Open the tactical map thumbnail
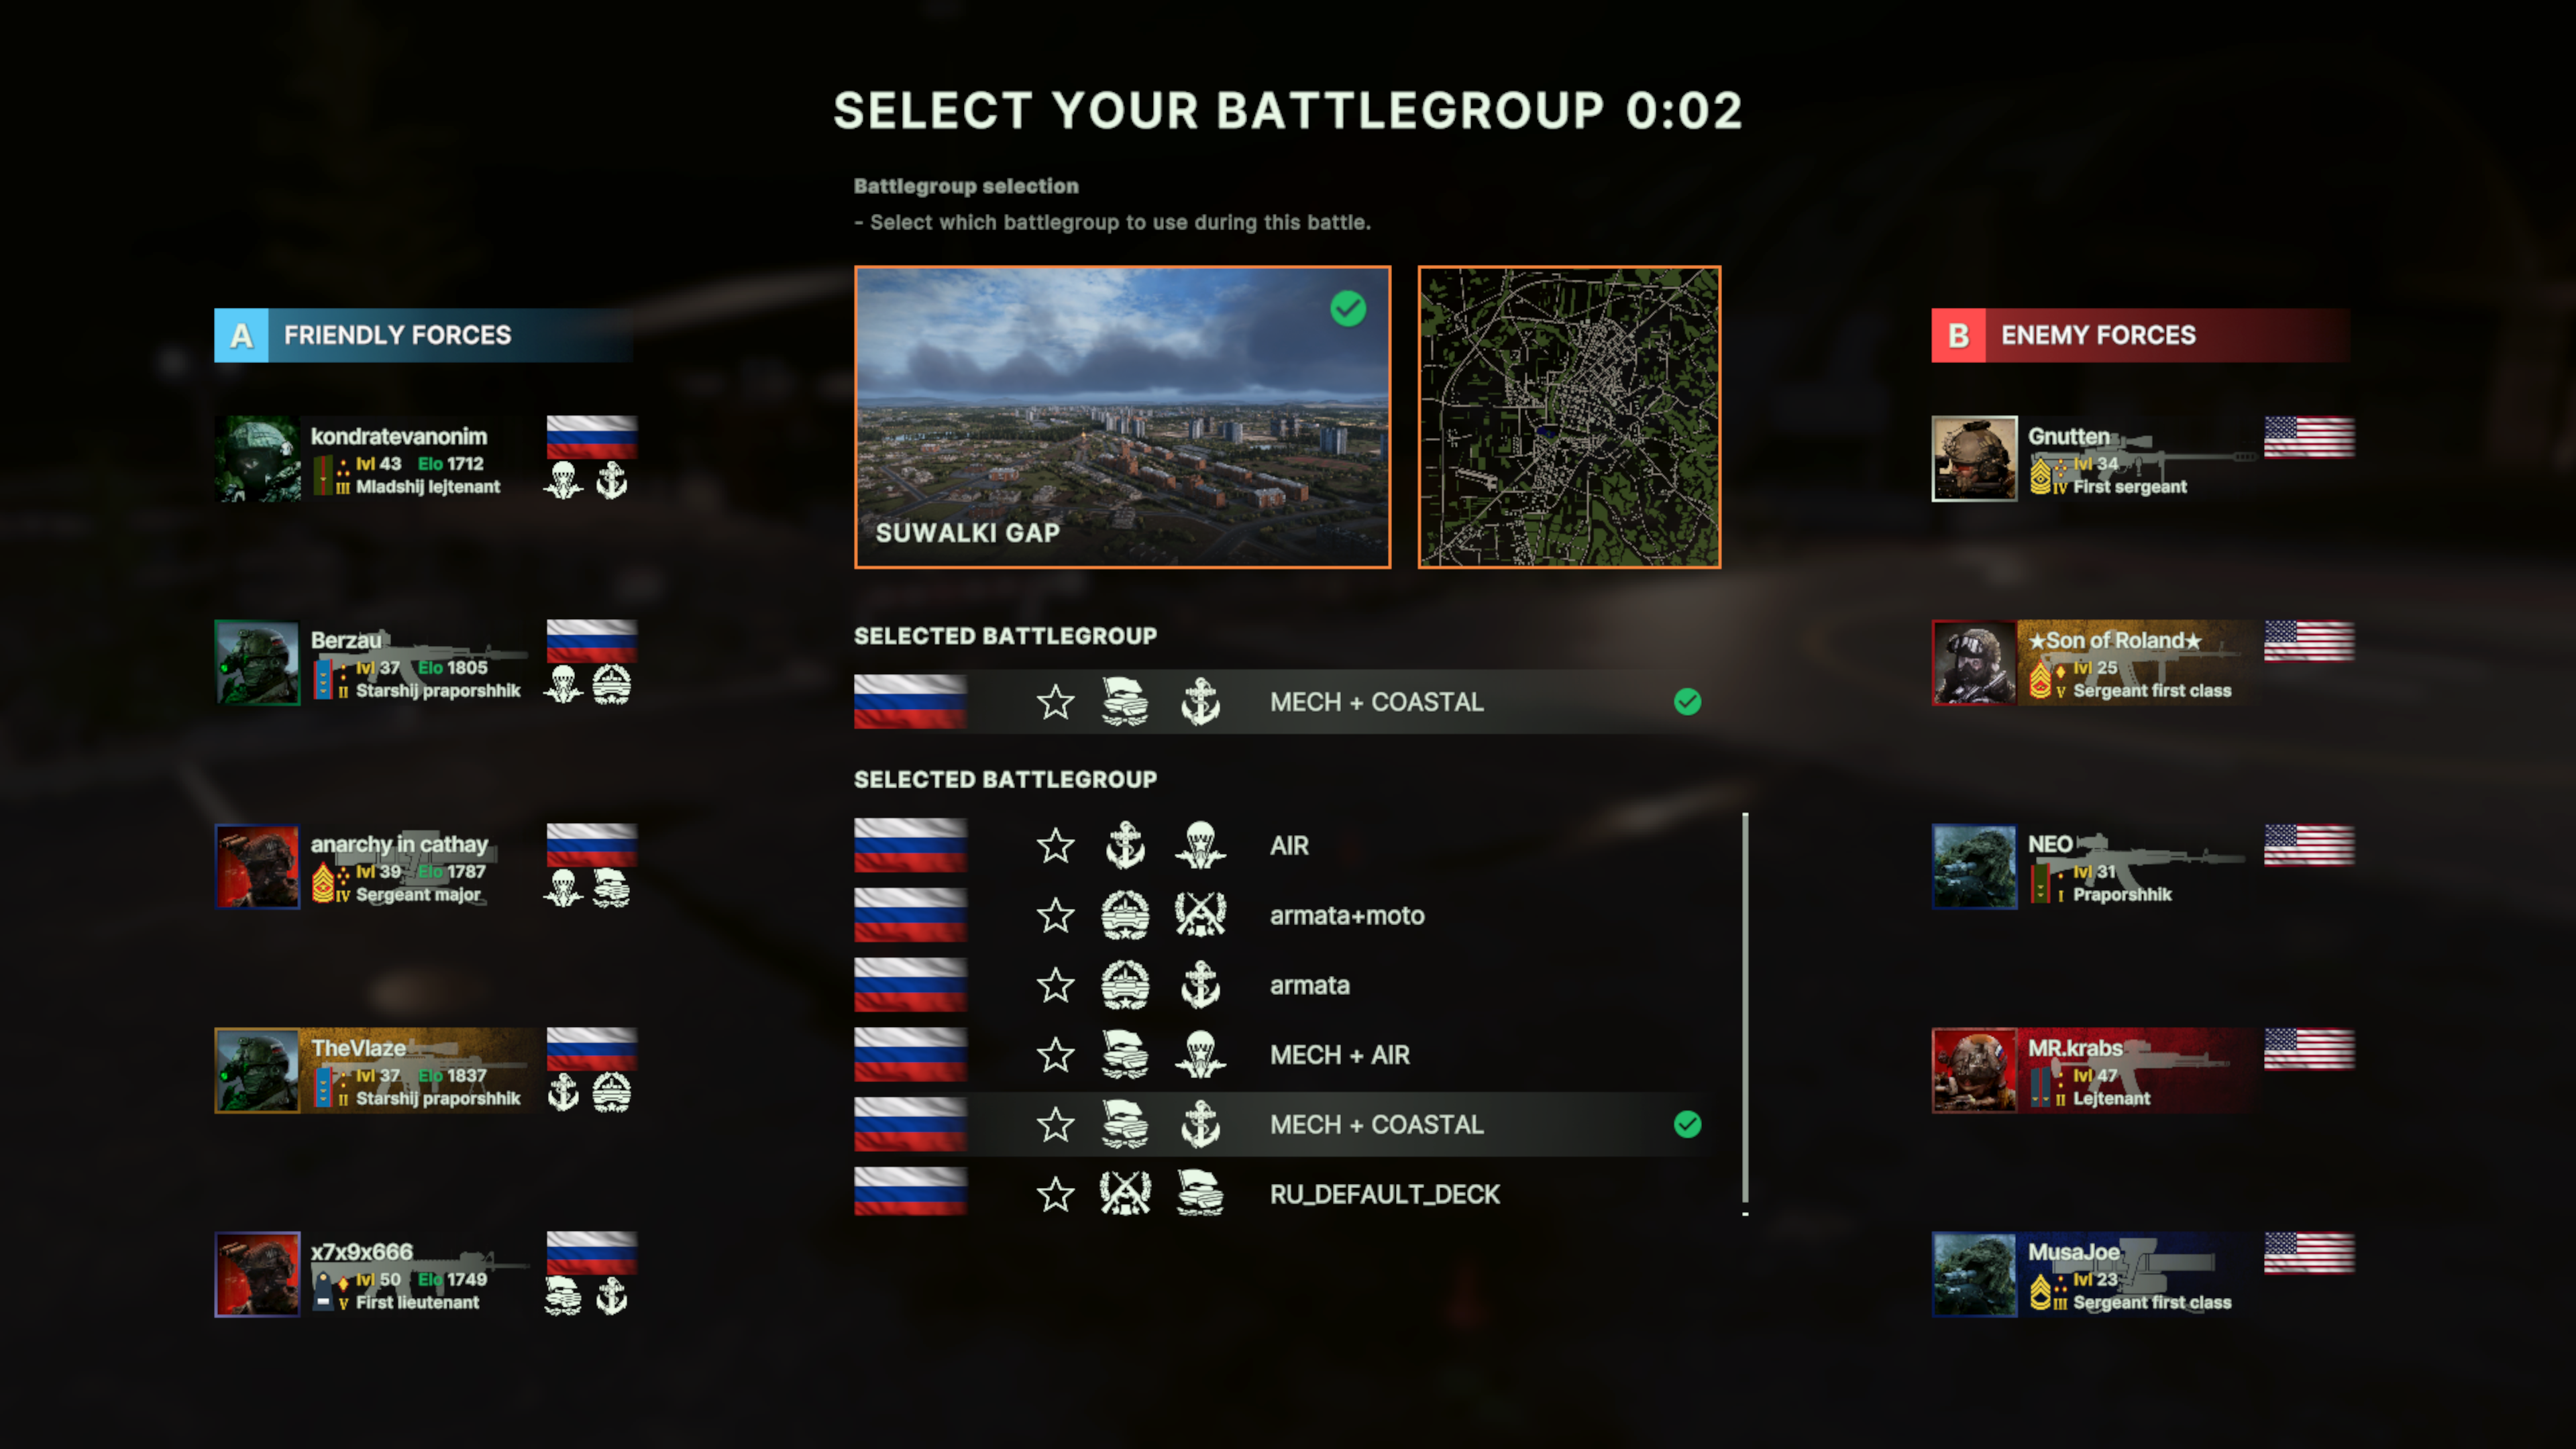 click(x=1569, y=417)
